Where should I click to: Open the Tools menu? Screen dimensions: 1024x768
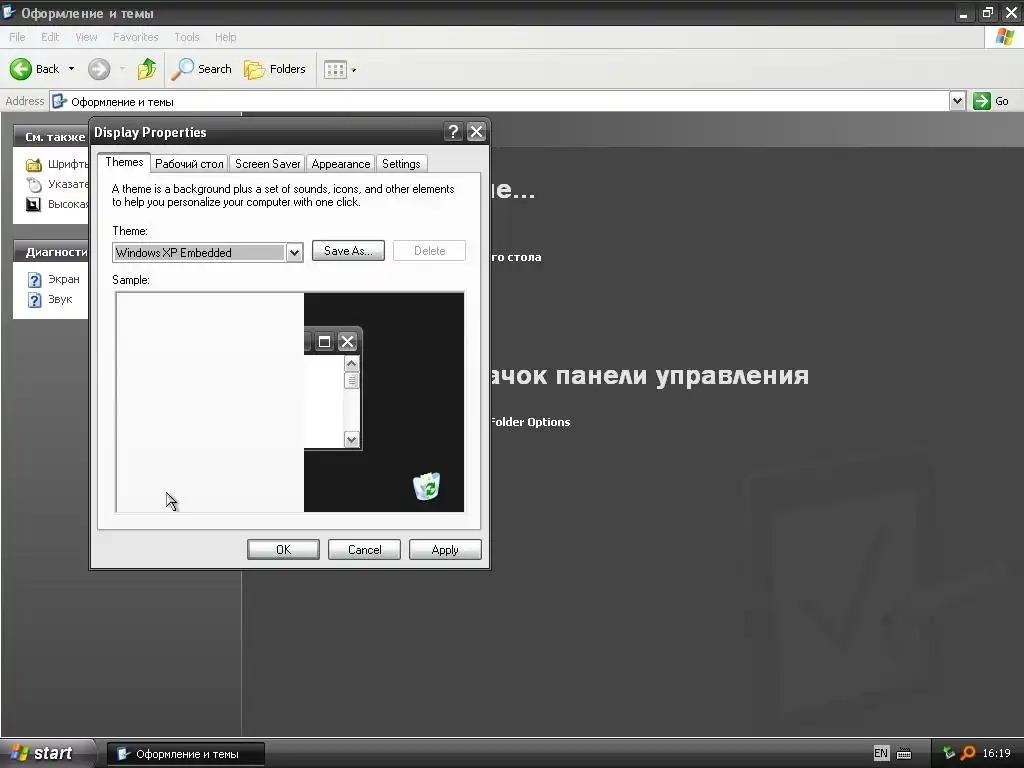tap(187, 37)
